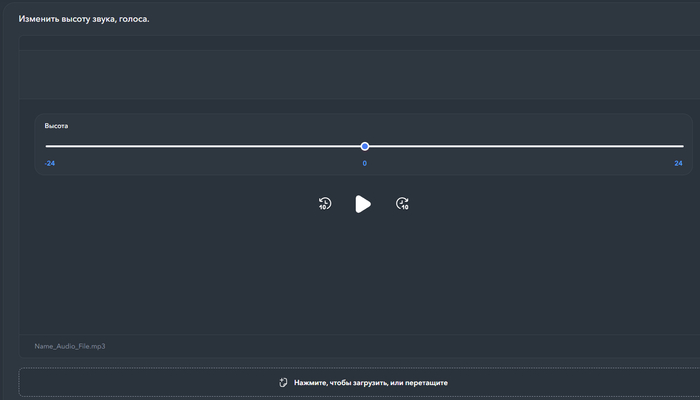700x400 pixels.
Task: Click the right edge of dashed upload zone
Action: (x=690, y=382)
